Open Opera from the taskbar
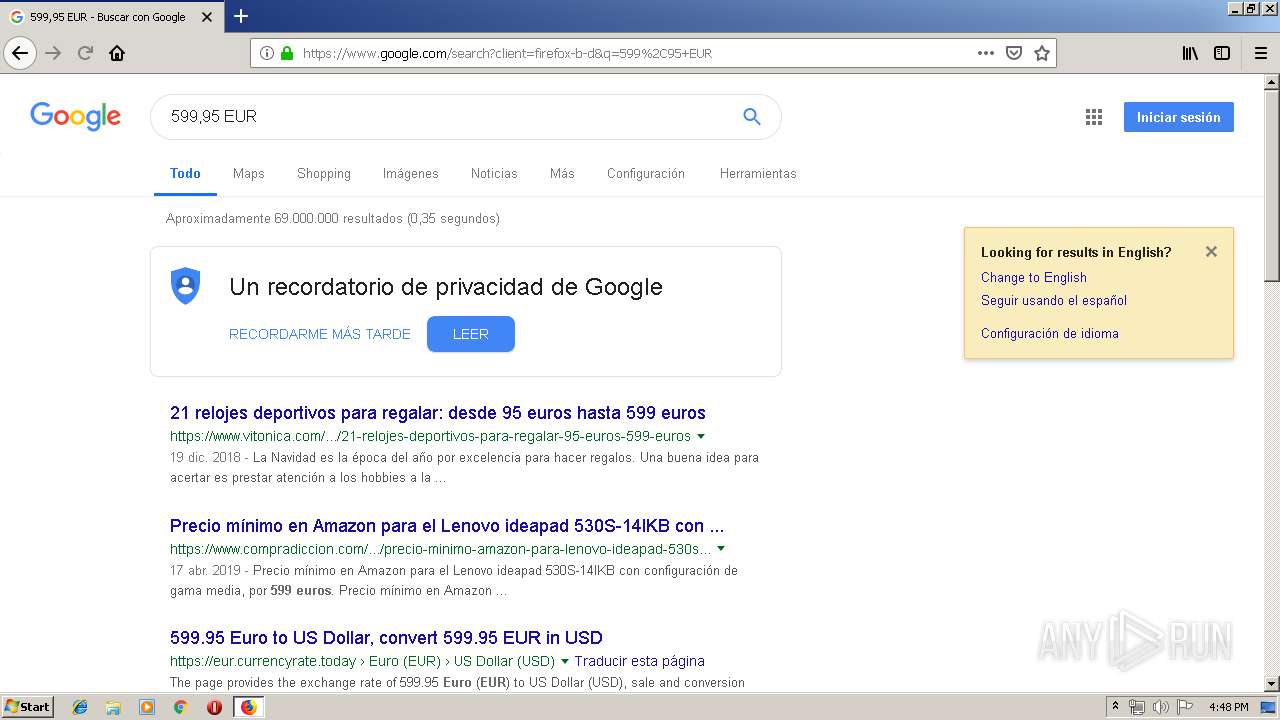 (x=214, y=707)
